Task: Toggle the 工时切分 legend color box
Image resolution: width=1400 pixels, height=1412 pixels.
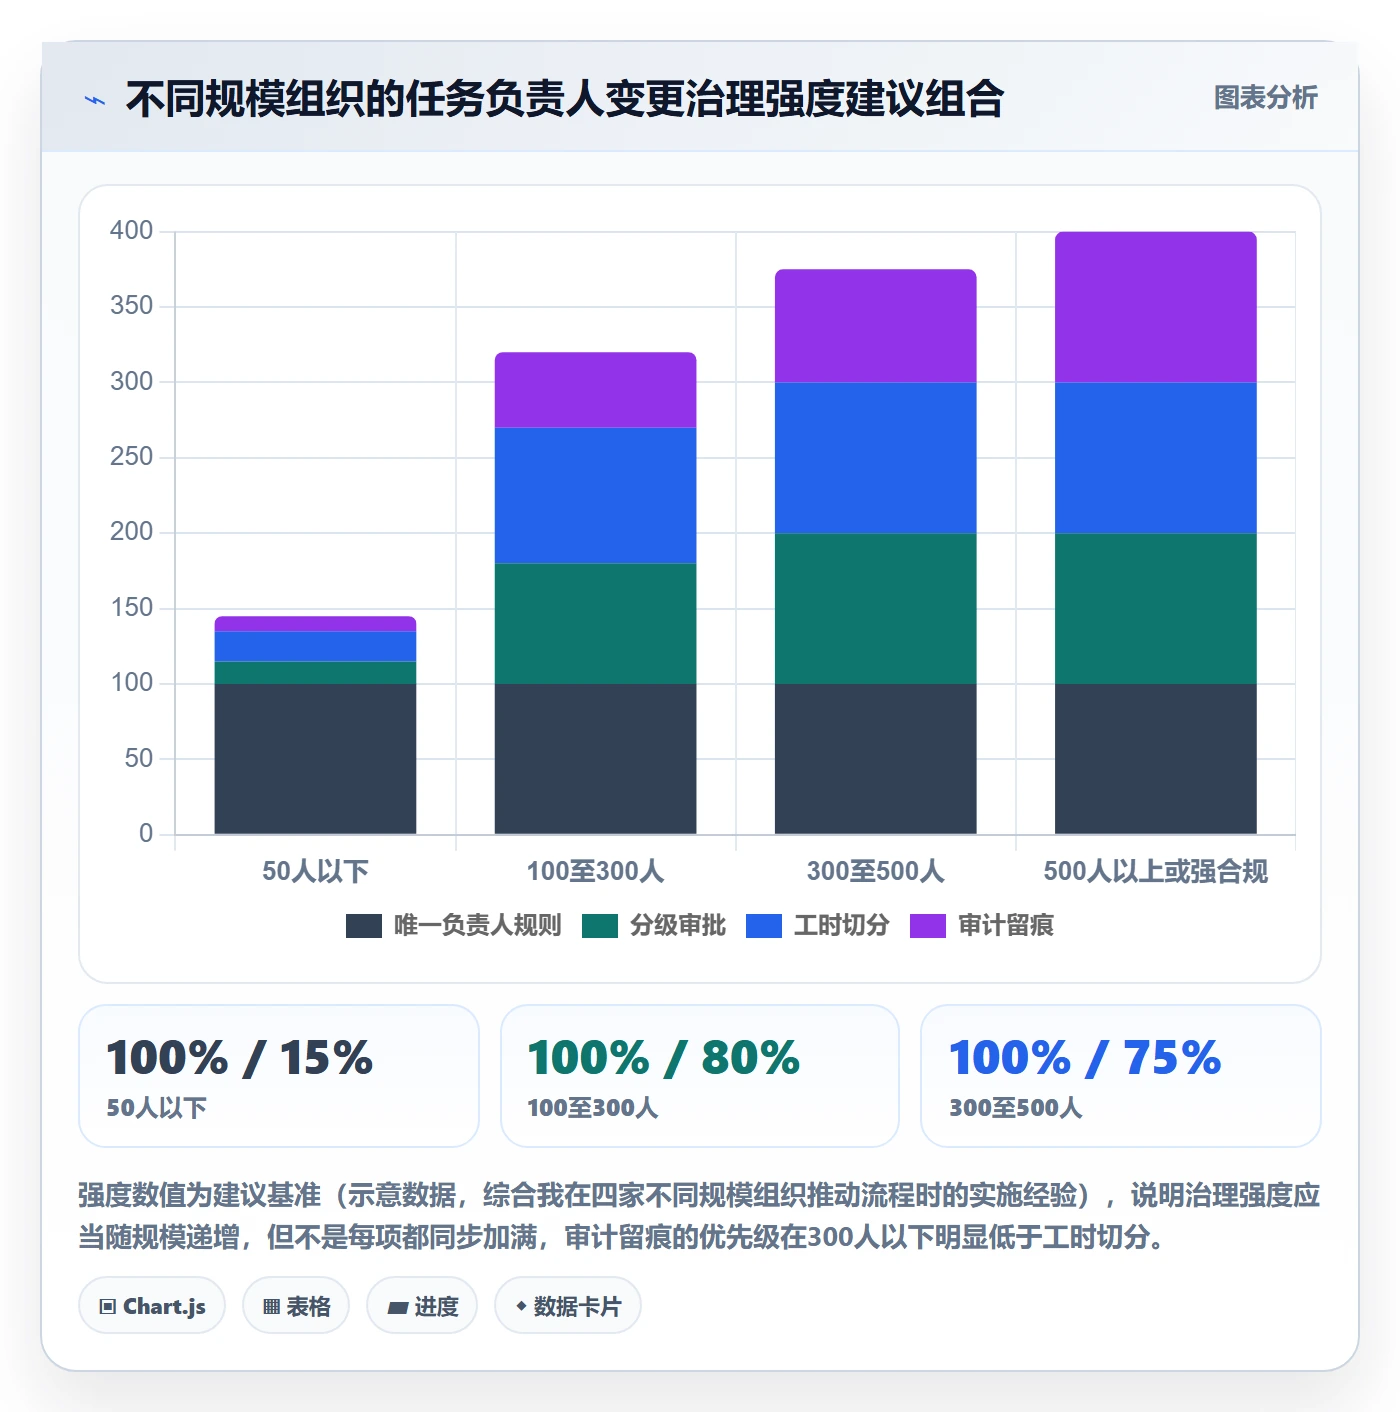Action: click(764, 926)
